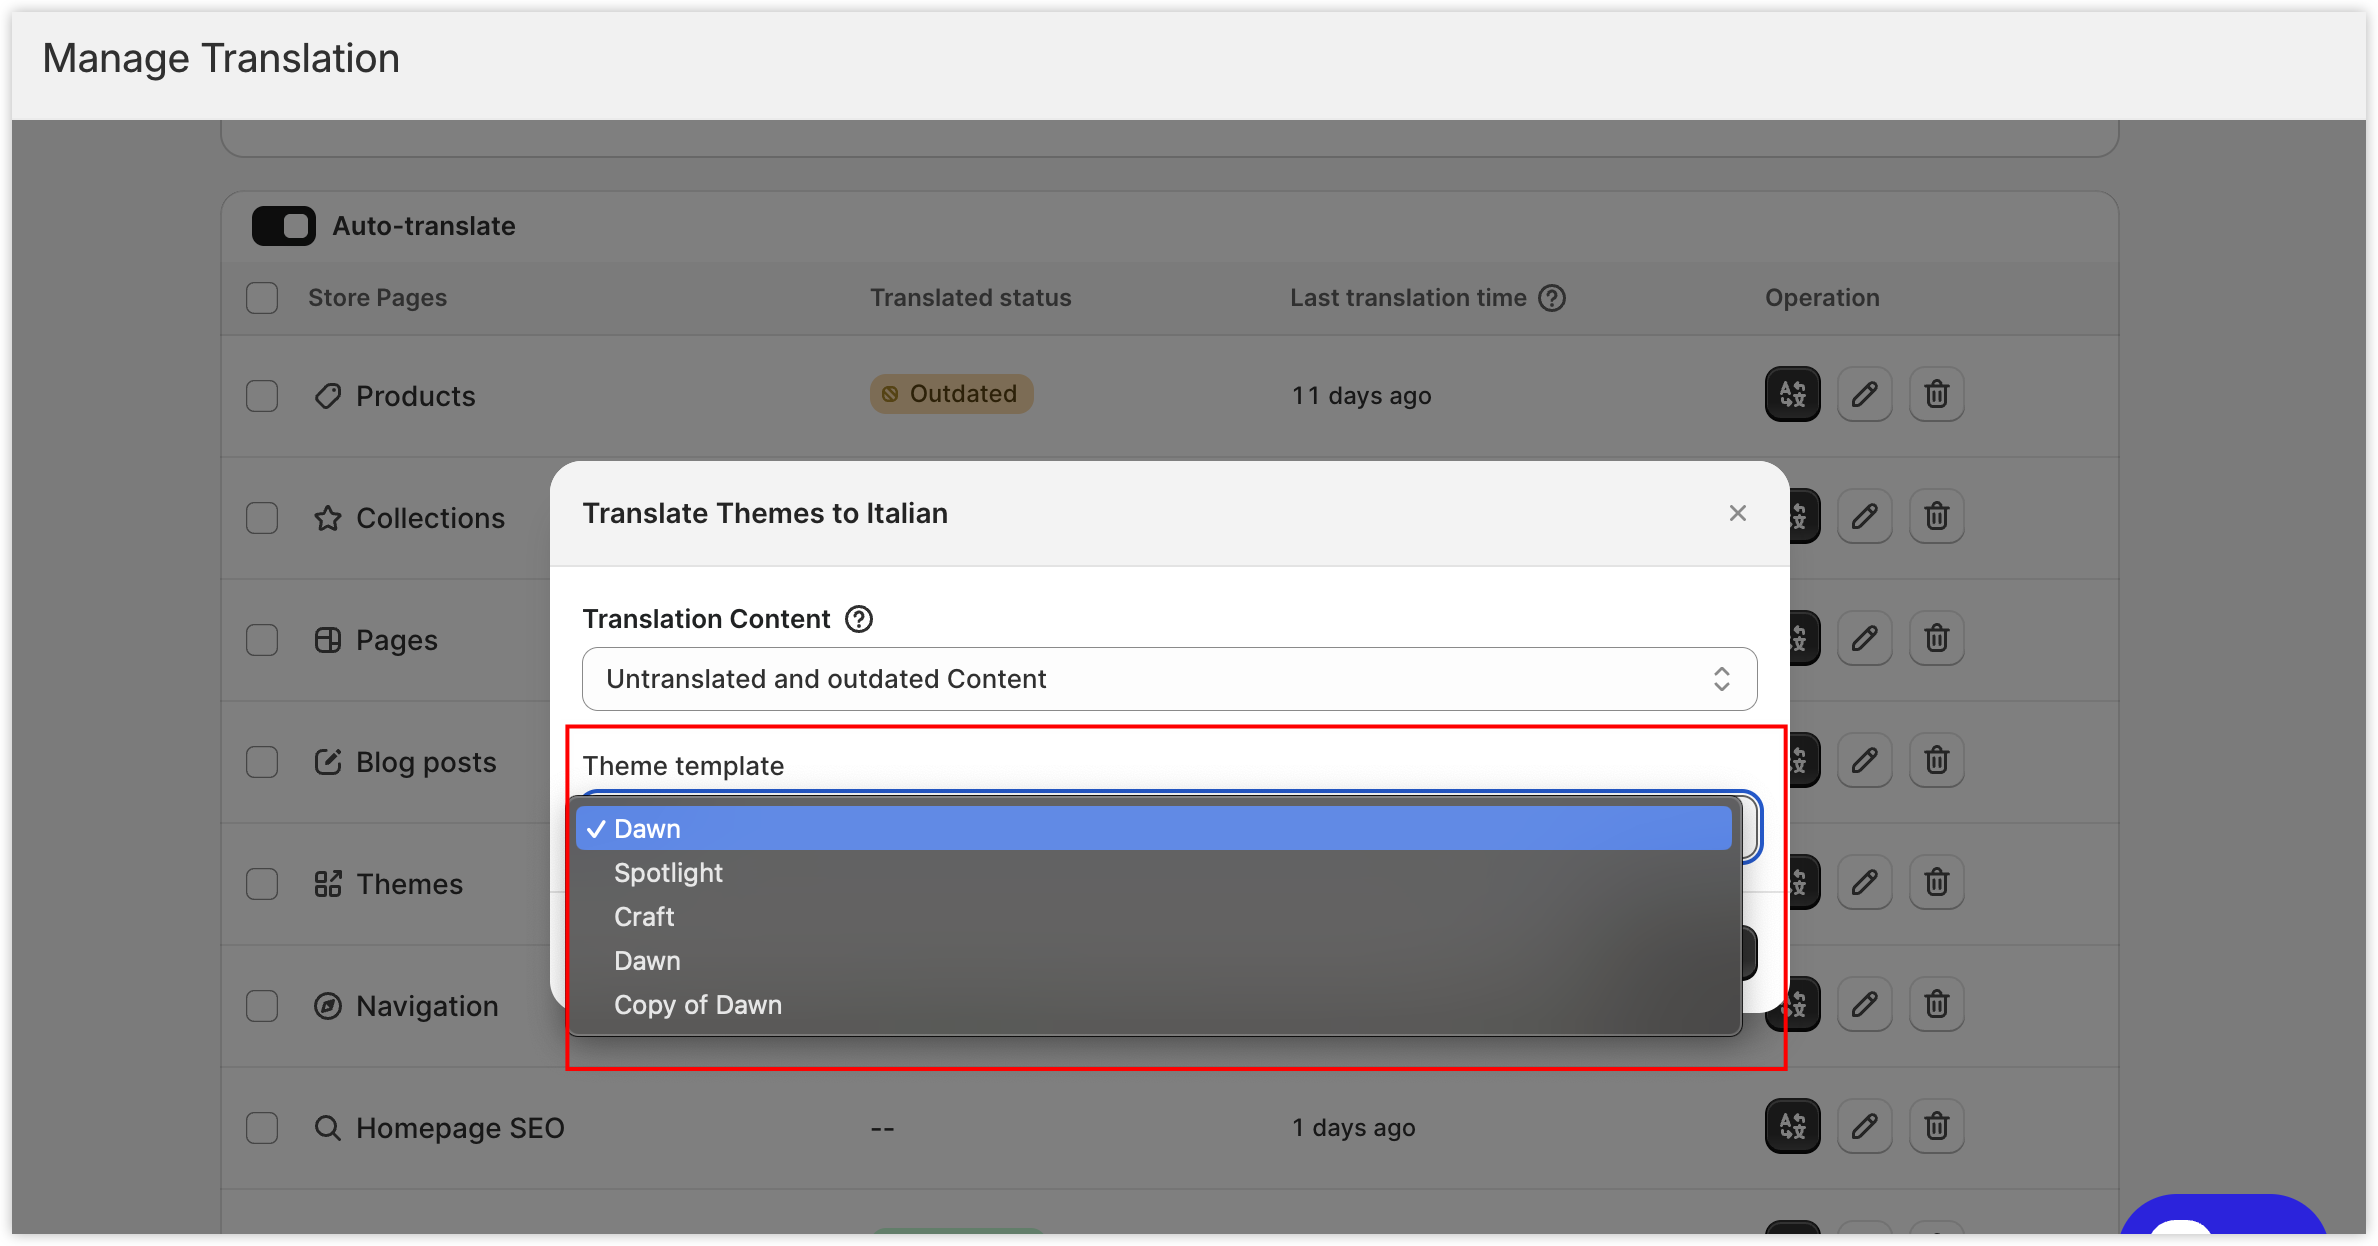Click the Homepage SEO row label

[x=460, y=1128]
